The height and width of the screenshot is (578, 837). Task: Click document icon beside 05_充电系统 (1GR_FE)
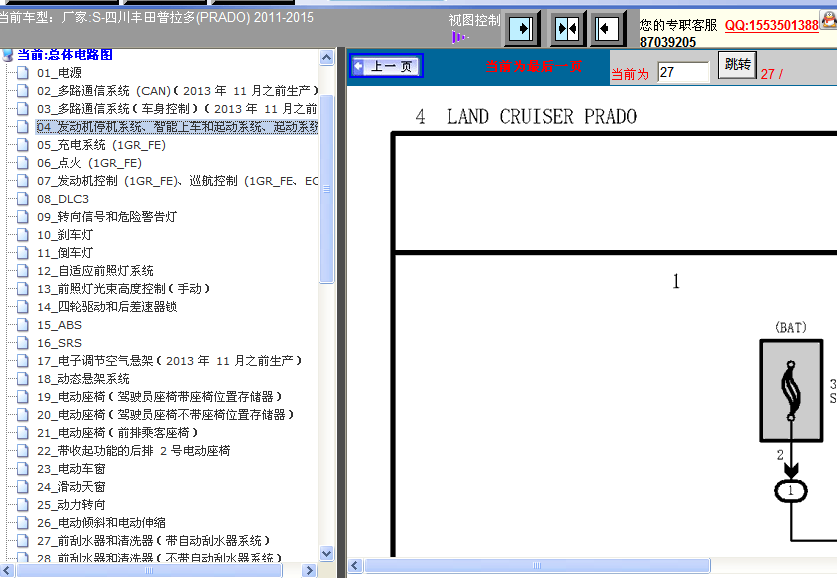22,145
